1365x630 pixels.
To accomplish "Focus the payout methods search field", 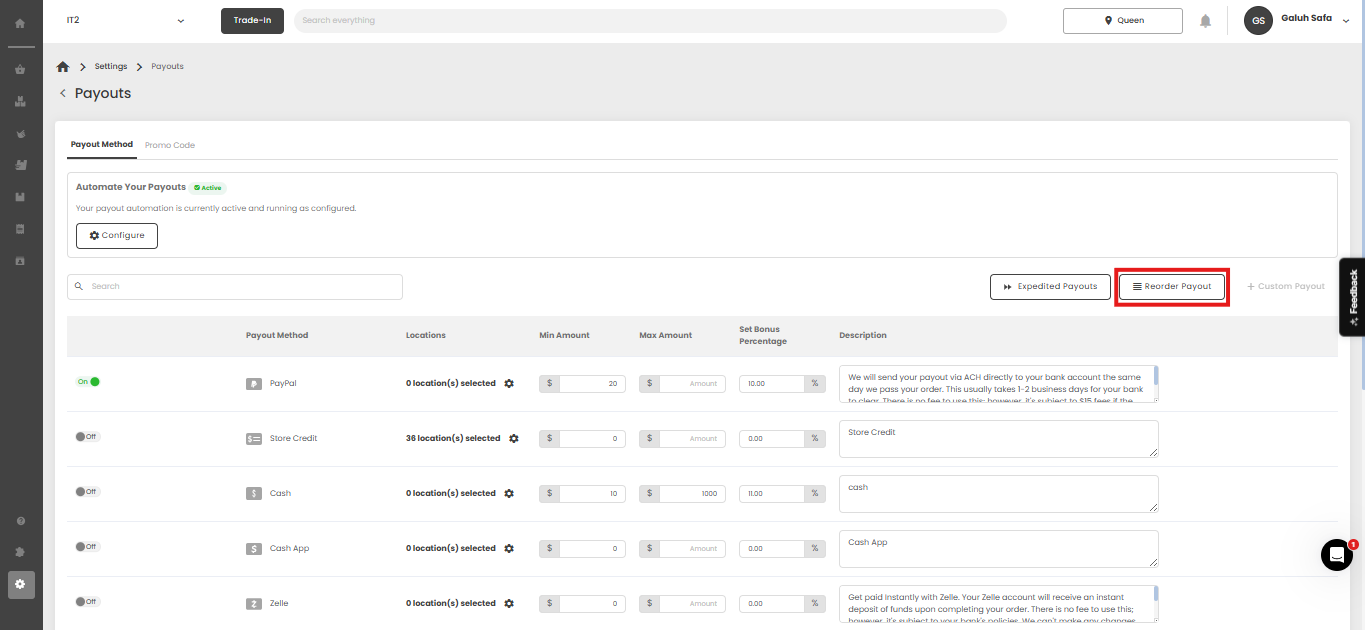I will pos(235,287).
